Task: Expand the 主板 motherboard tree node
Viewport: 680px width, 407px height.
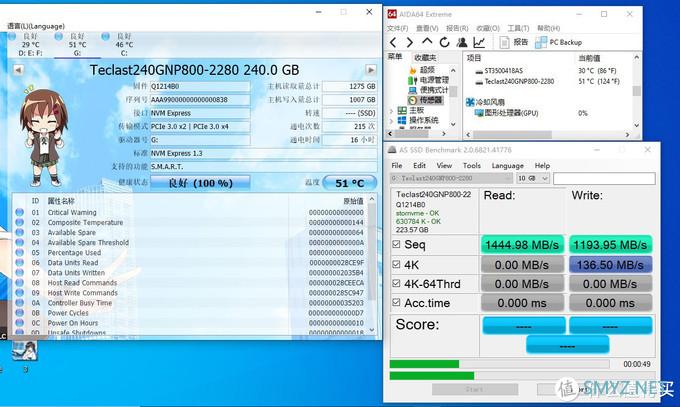Action: (x=391, y=111)
